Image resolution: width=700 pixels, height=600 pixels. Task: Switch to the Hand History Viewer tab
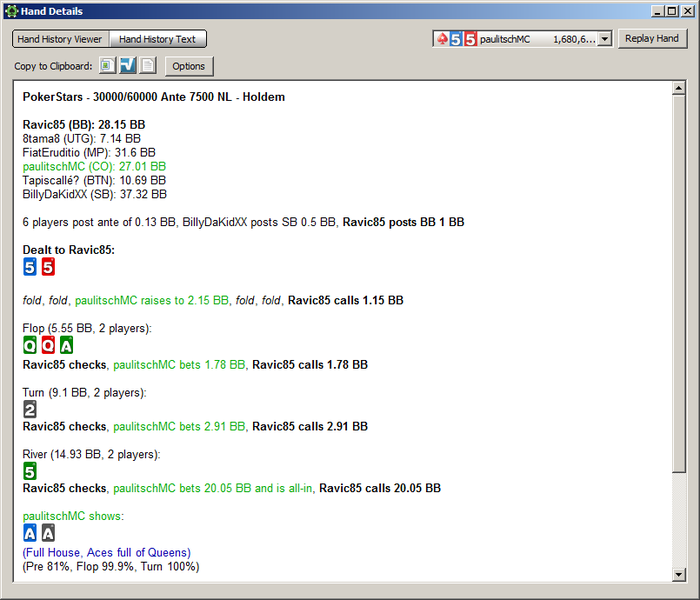[x=60, y=39]
